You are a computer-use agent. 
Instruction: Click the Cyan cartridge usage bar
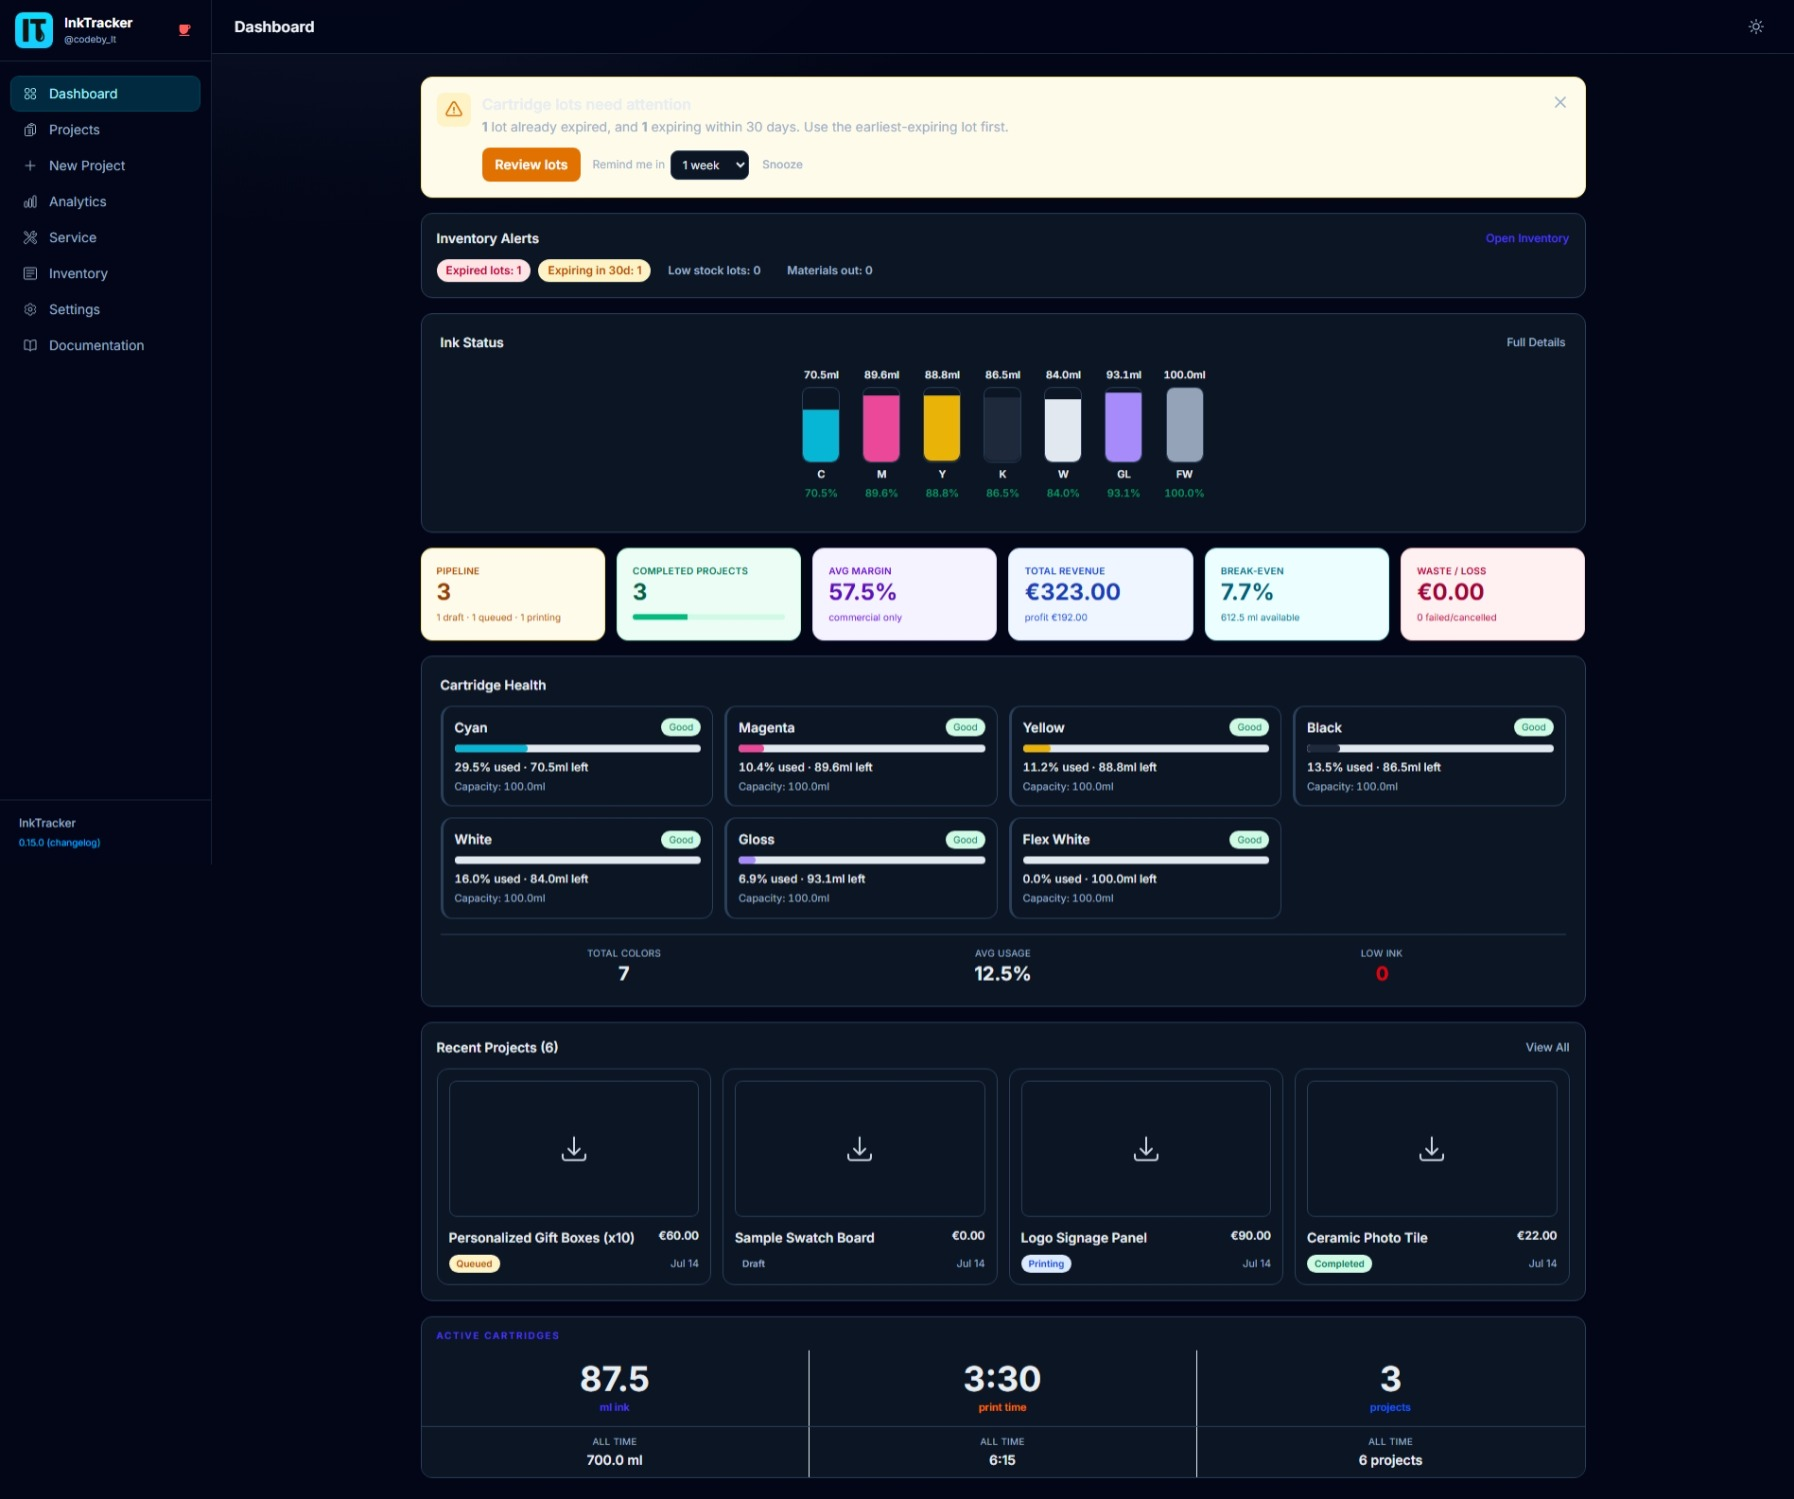[577, 749]
